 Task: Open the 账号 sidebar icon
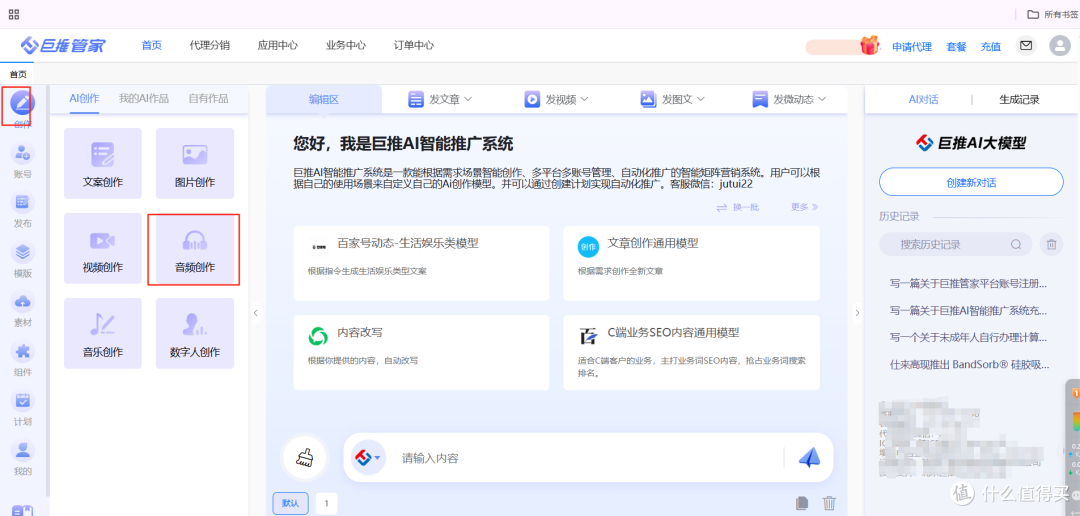[23, 153]
